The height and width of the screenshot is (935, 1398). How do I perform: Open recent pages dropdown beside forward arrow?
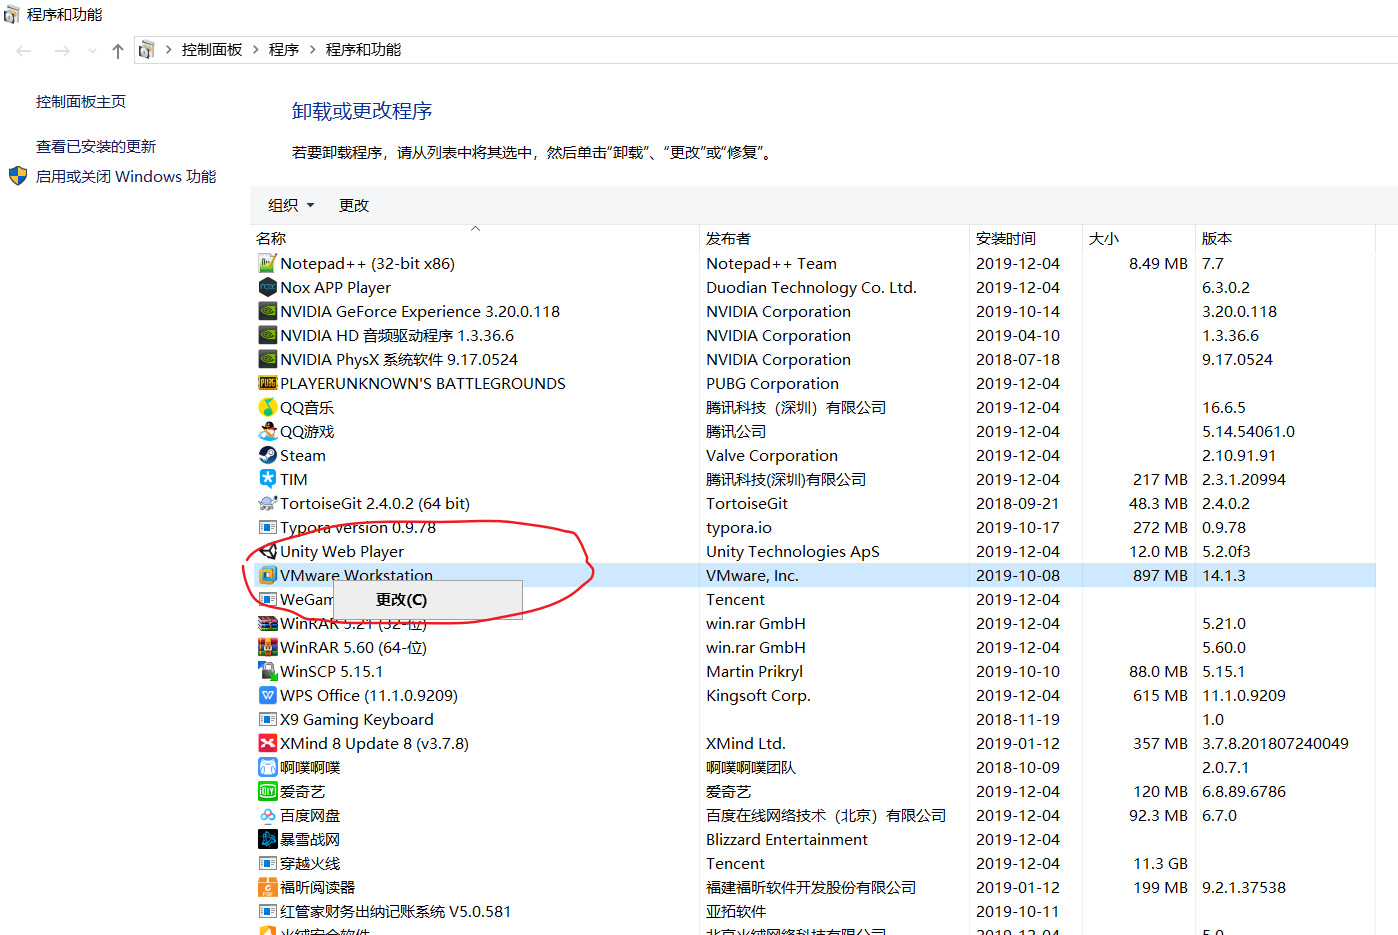(92, 50)
